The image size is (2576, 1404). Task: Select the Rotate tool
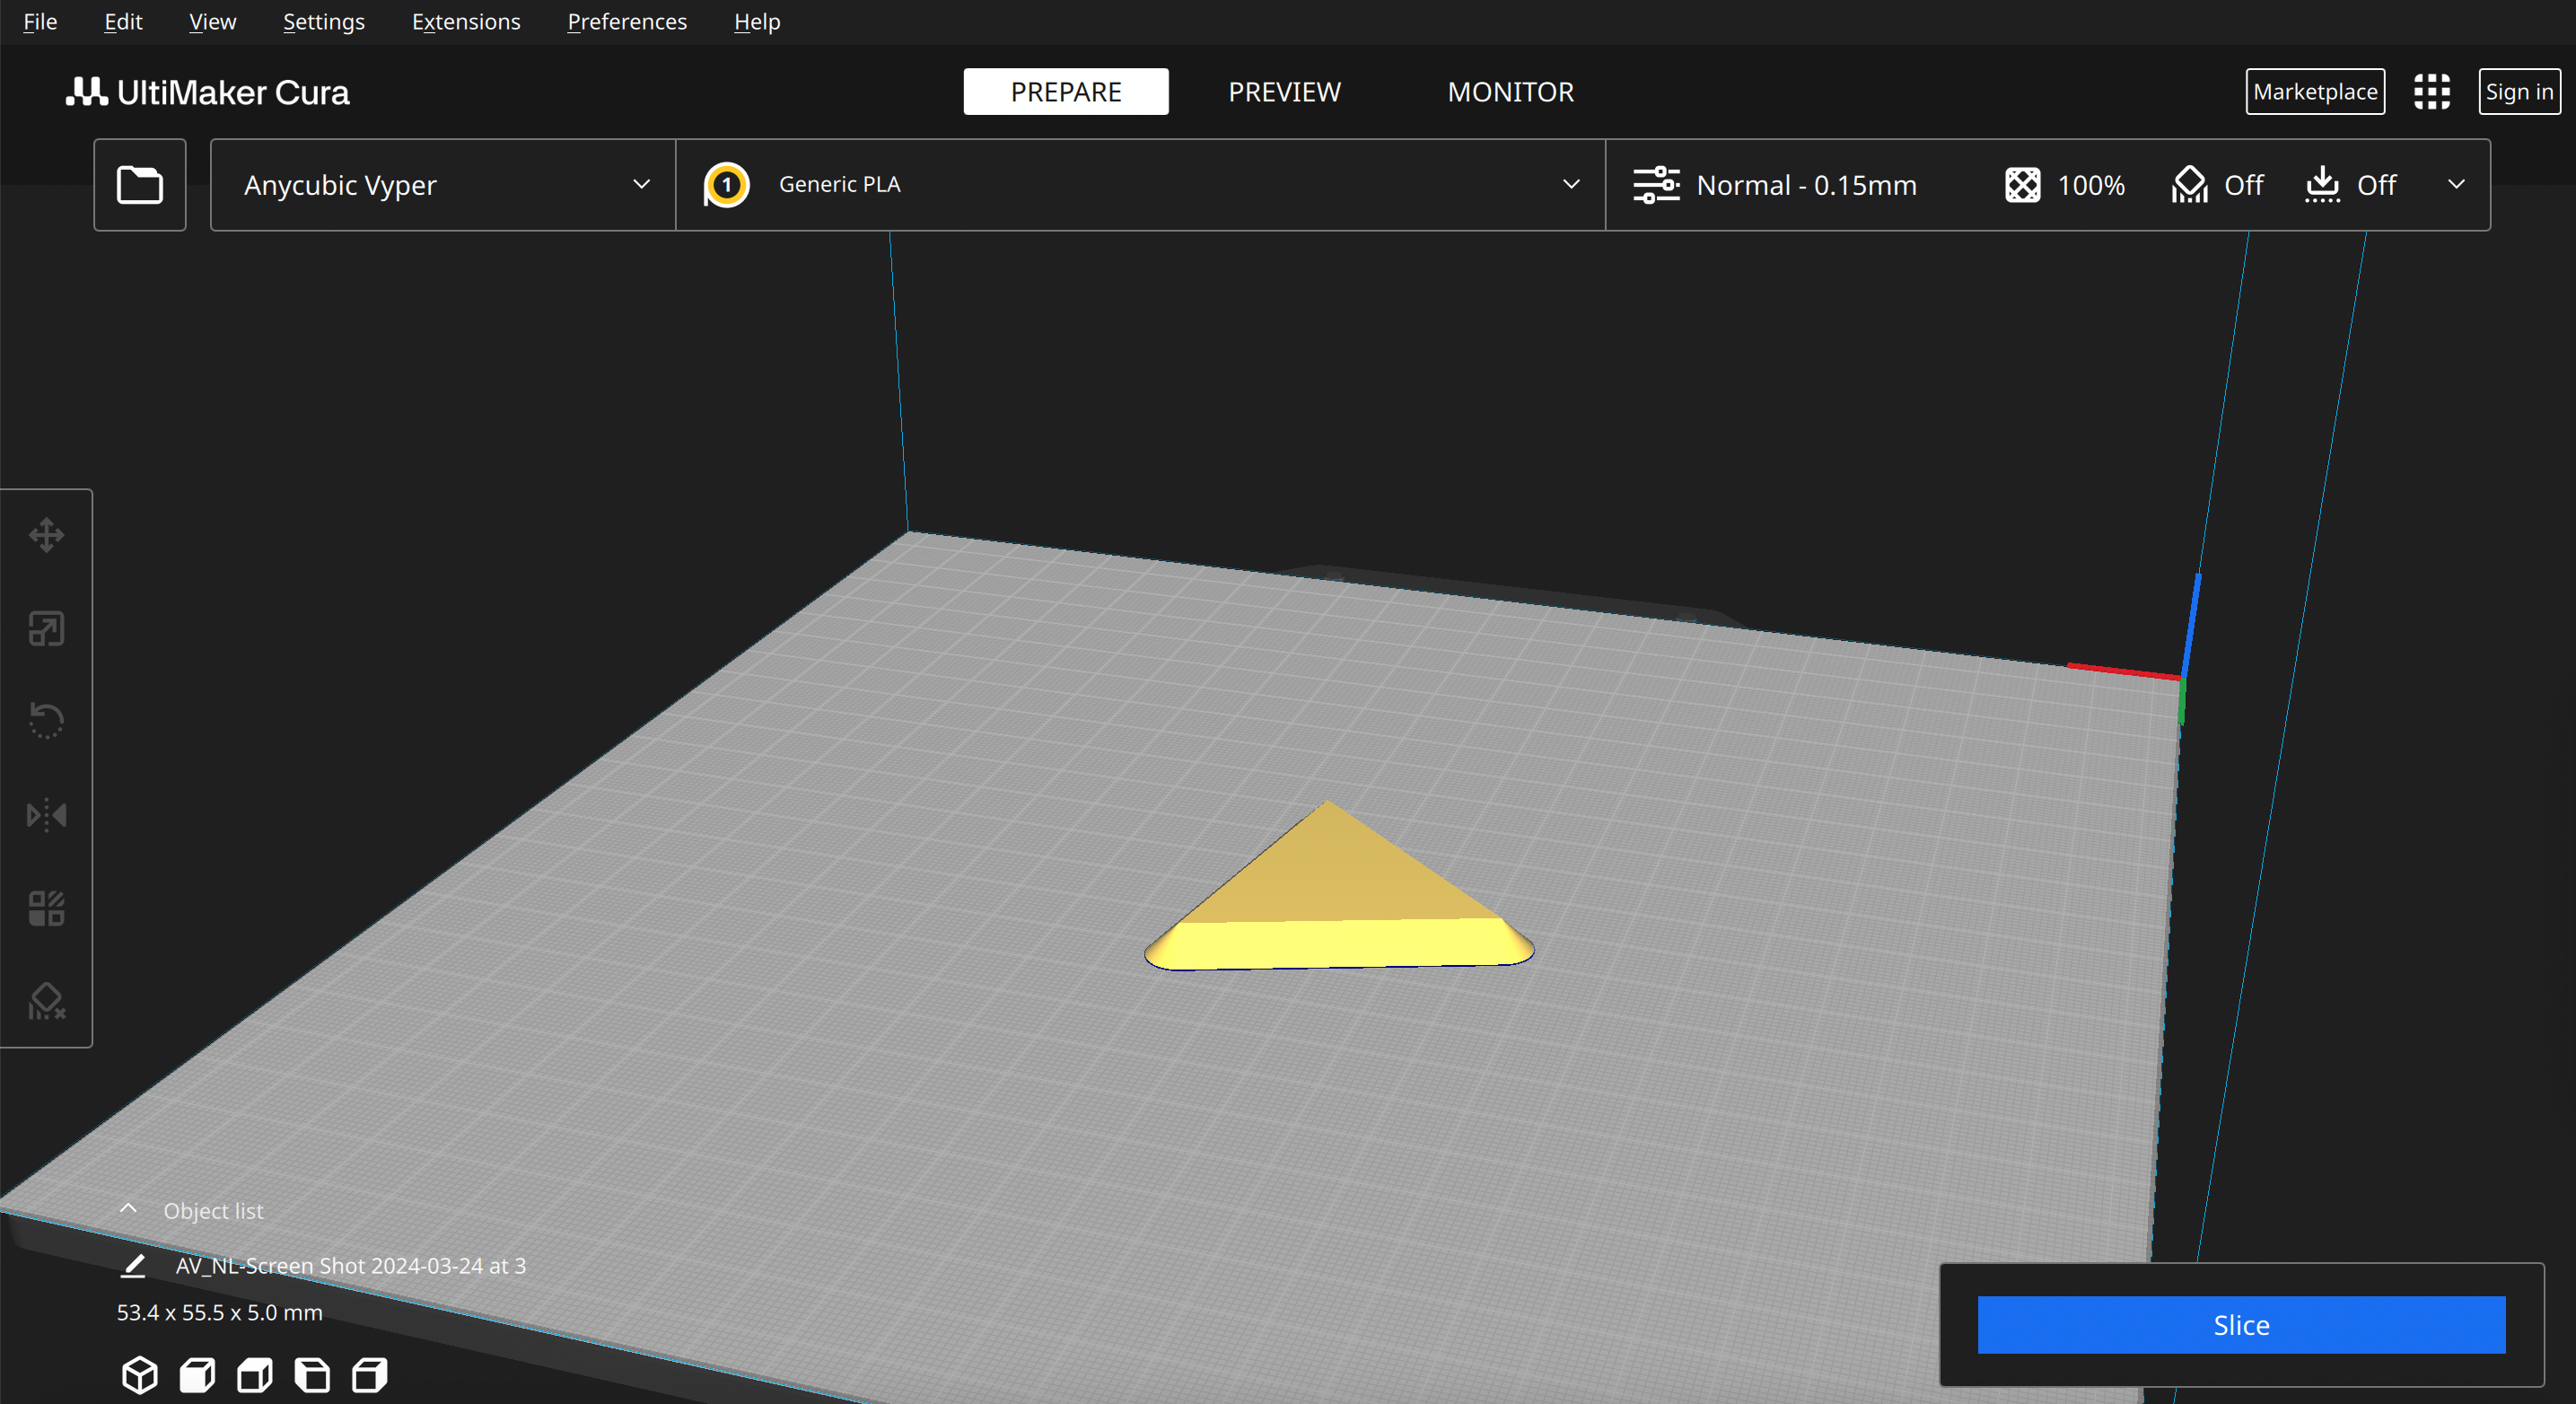[47, 721]
